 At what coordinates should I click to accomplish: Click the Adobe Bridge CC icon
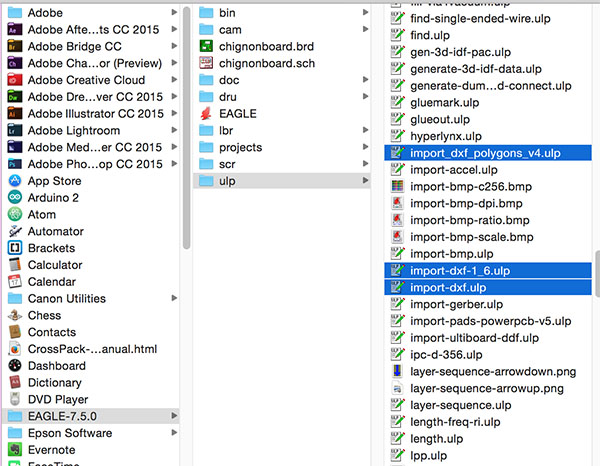[15, 46]
